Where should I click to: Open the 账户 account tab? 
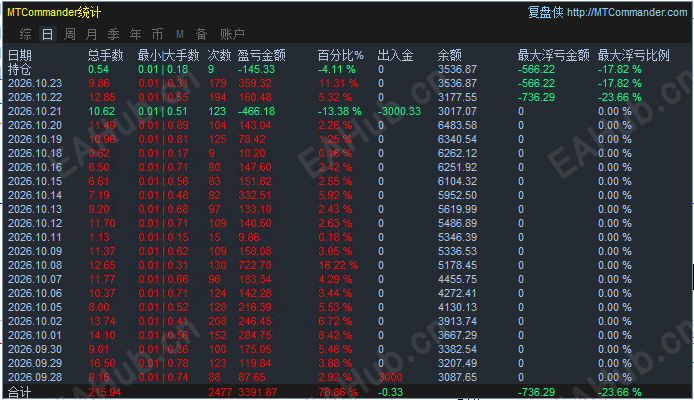click(232, 34)
